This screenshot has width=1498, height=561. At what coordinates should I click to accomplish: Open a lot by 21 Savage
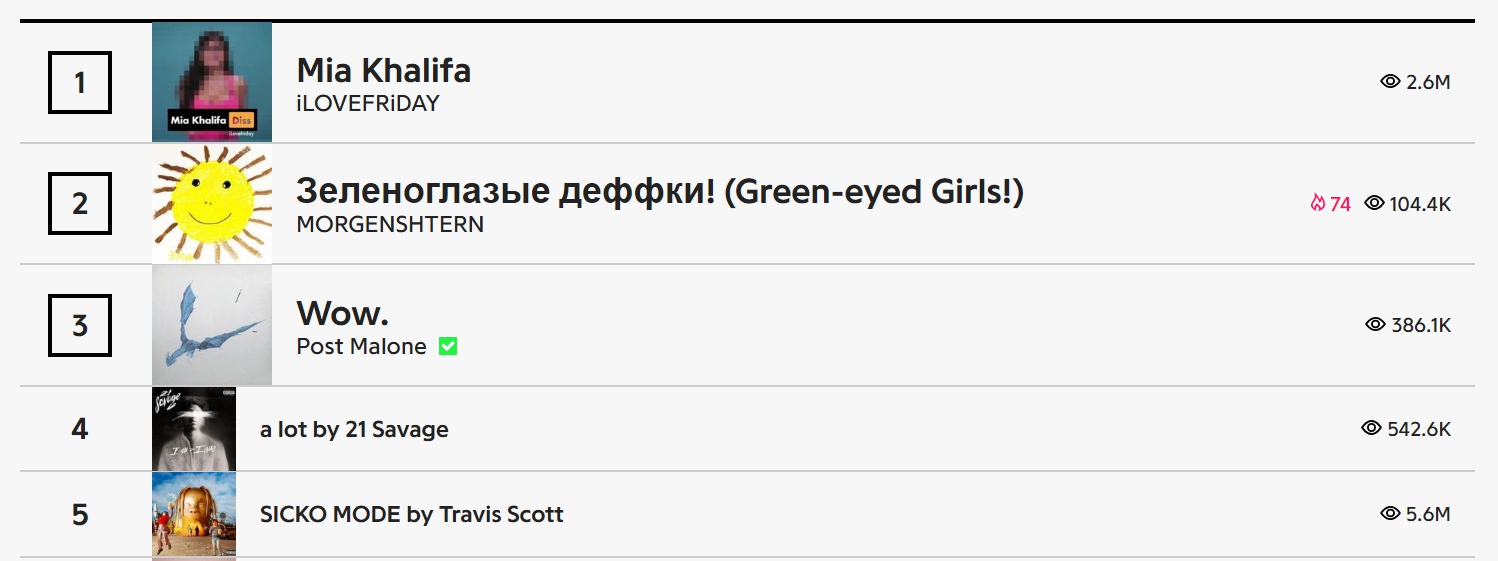tap(354, 430)
